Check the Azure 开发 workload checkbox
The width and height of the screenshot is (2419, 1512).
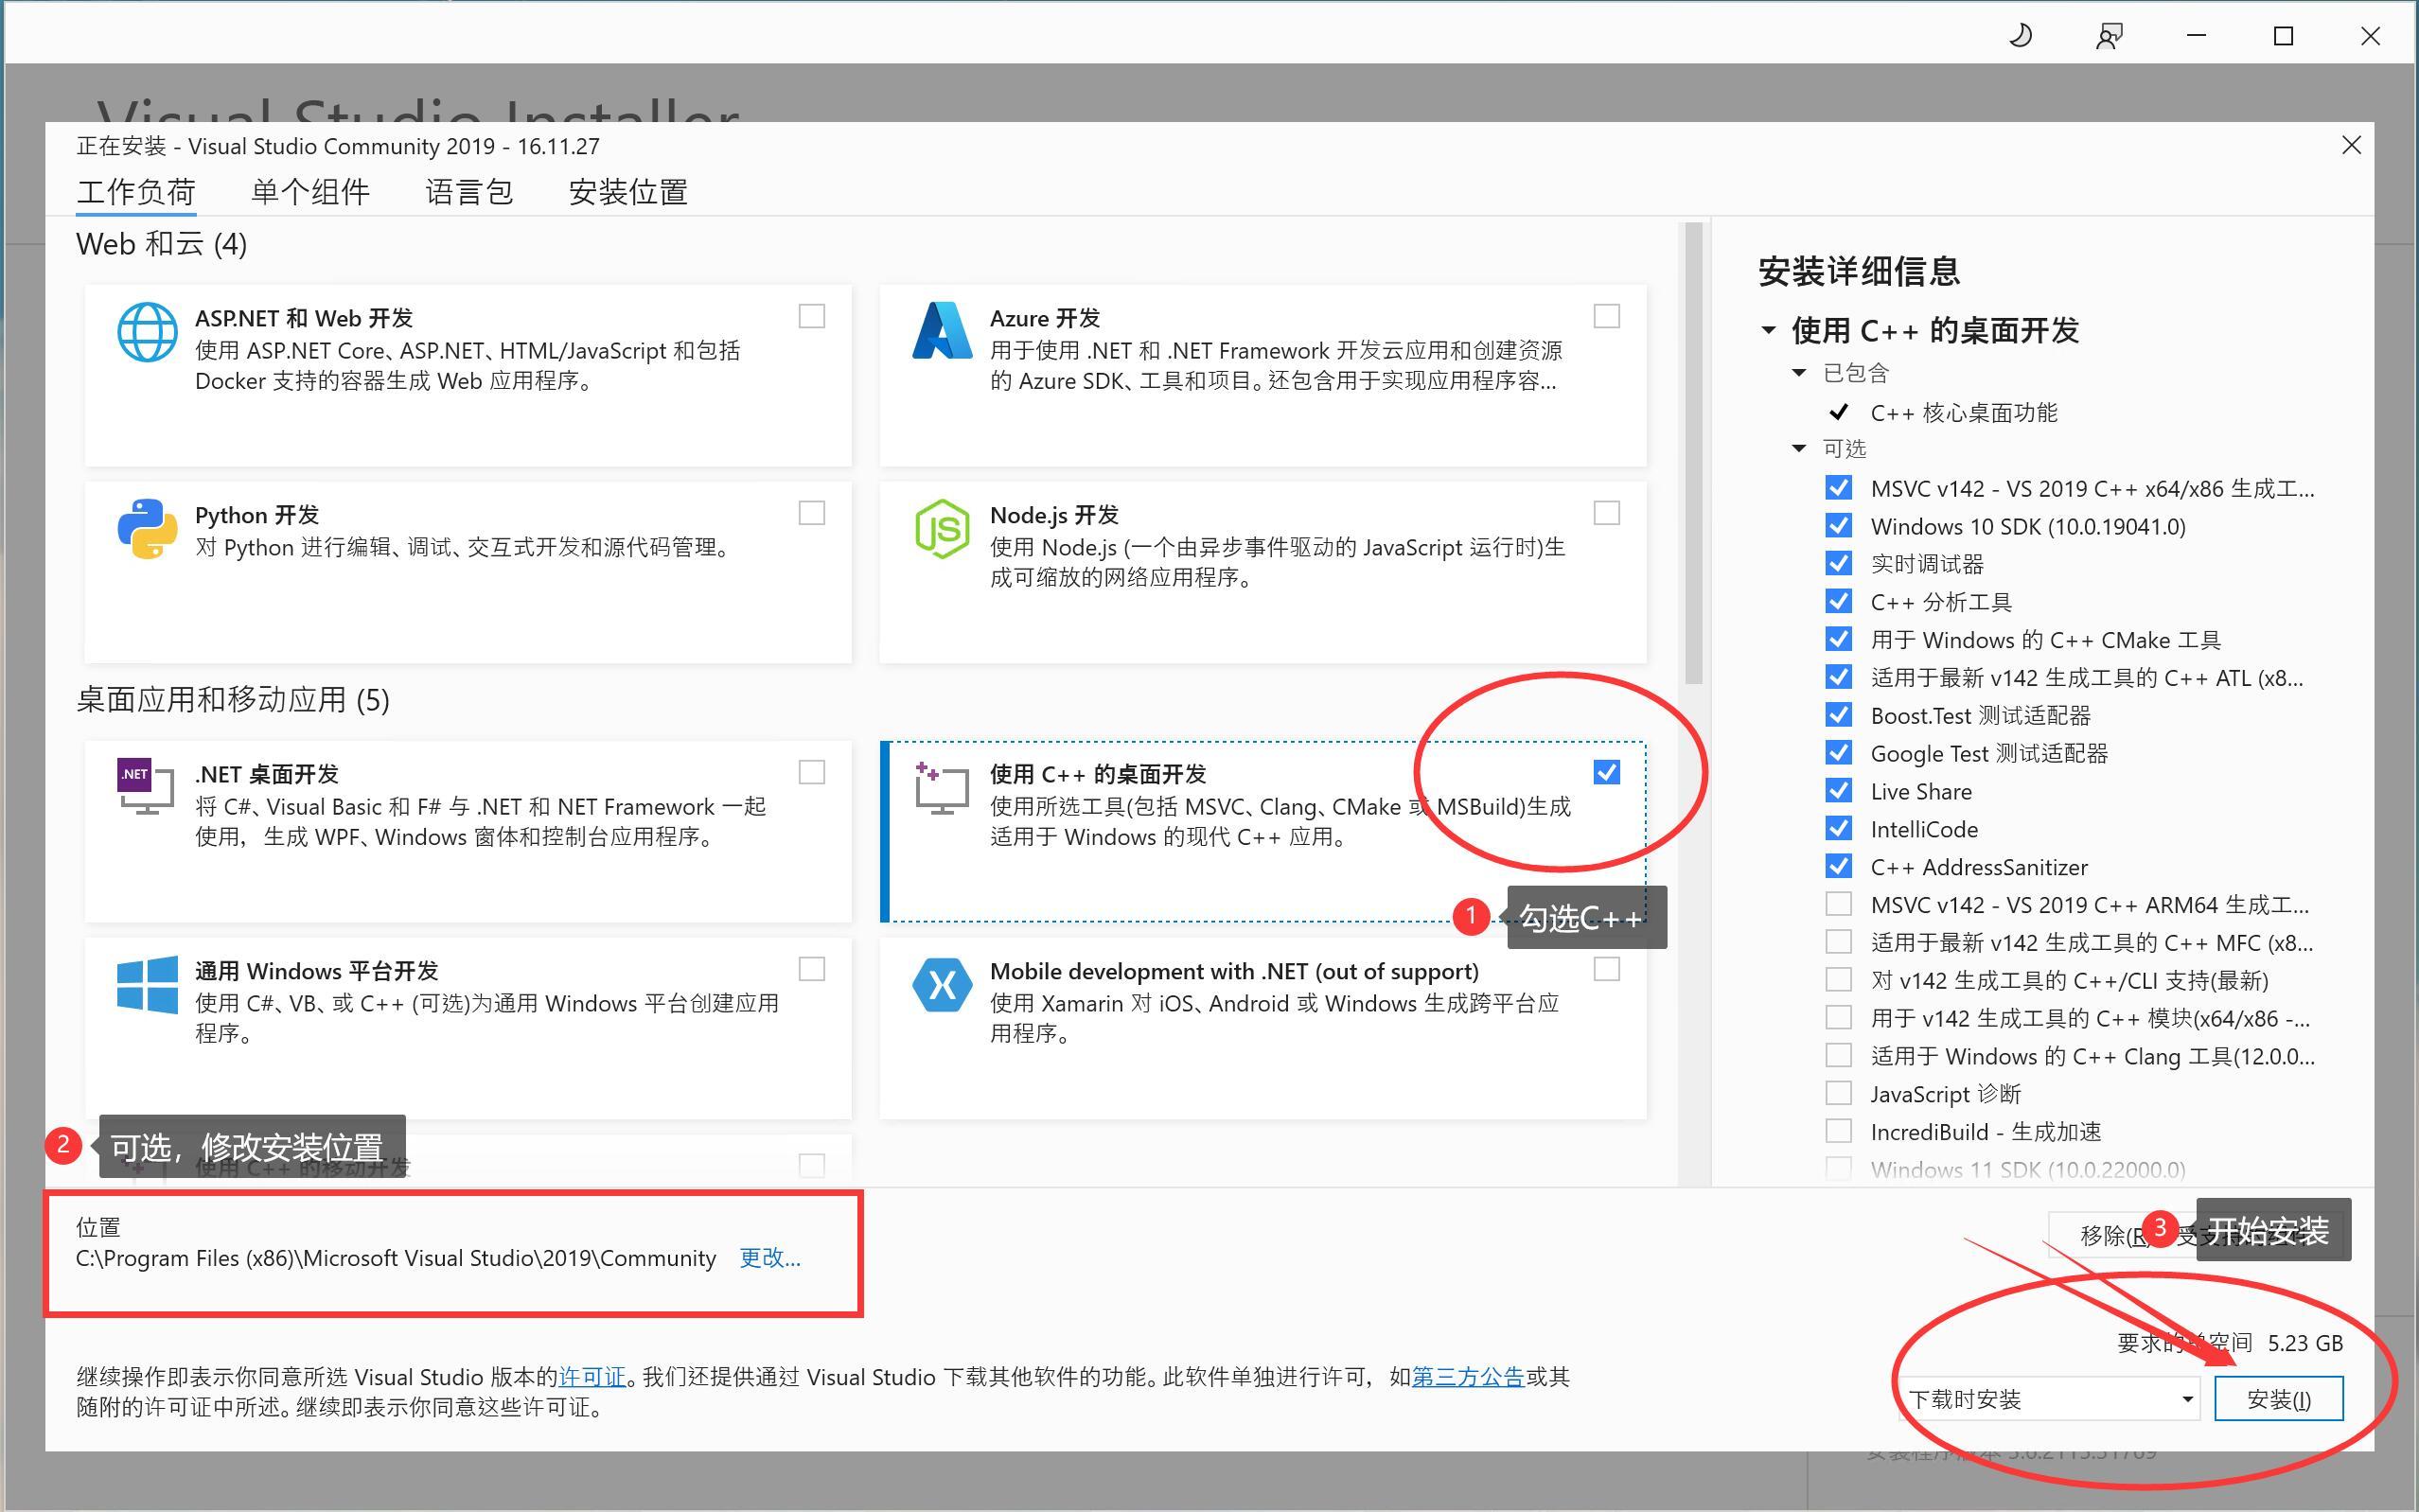[x=1606, y=316]
